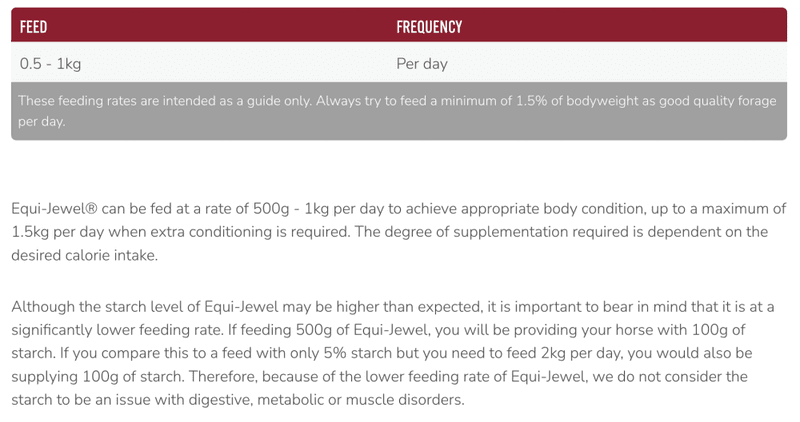Click the 1.5kg per day maximum text
The height and width of the screenshot is (422, 800).
pos(58,232)
